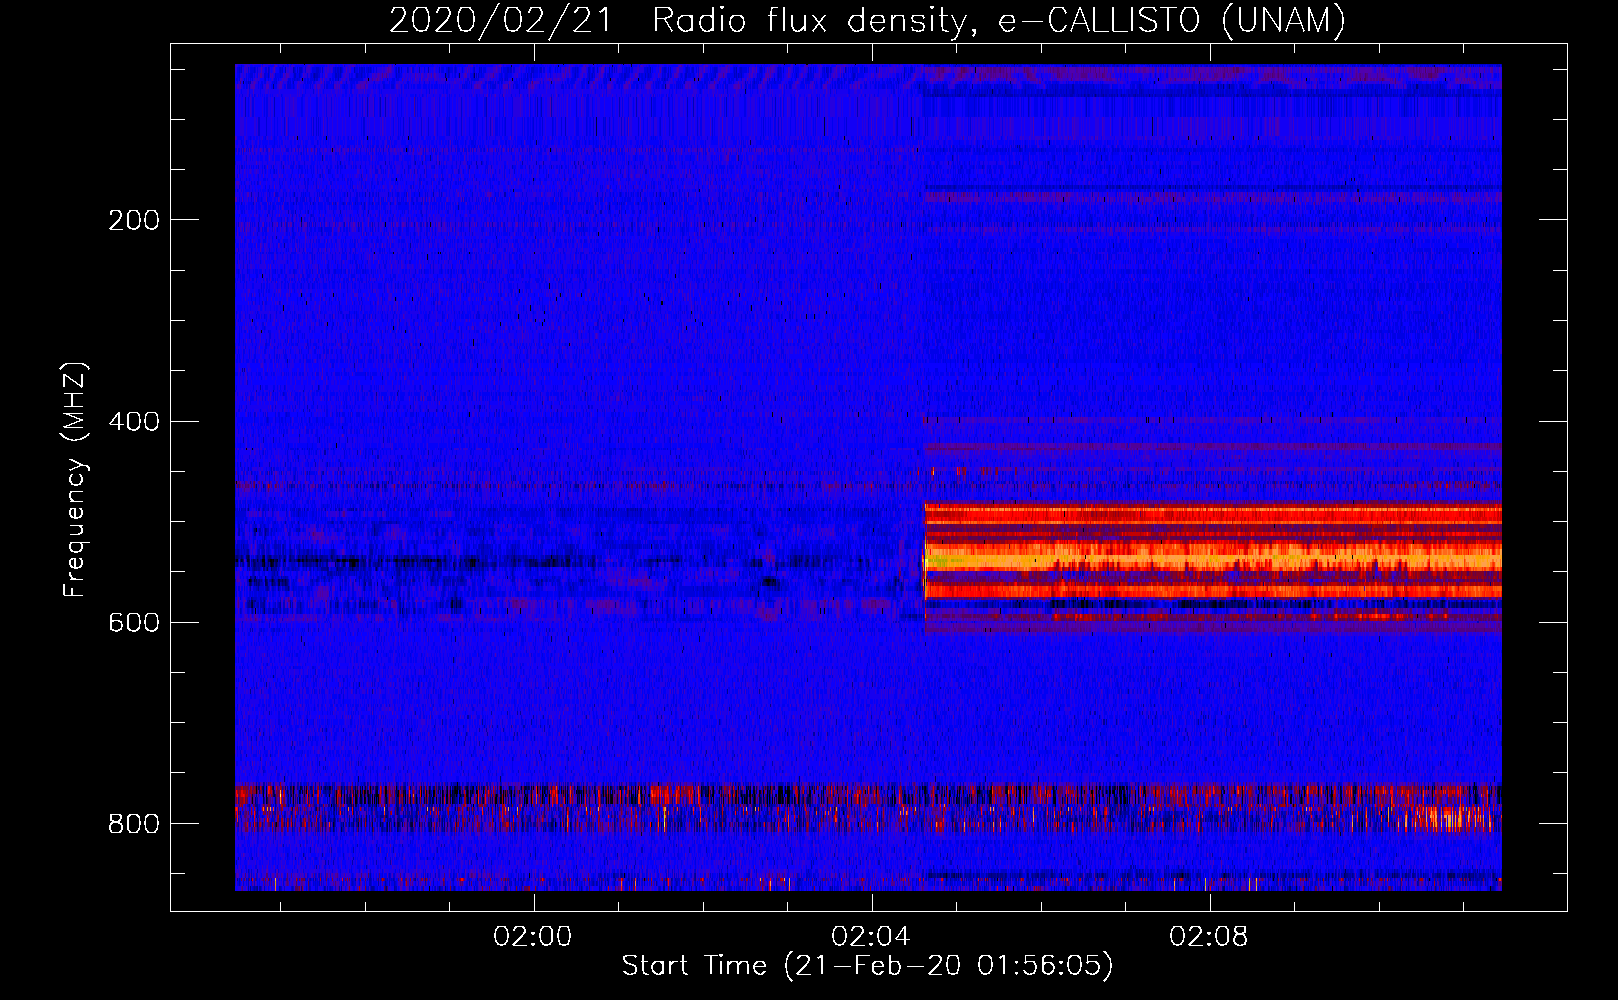1618x1000 pixels.
Task: Click the 200 frequency tick label
Action: click(134, 220)
